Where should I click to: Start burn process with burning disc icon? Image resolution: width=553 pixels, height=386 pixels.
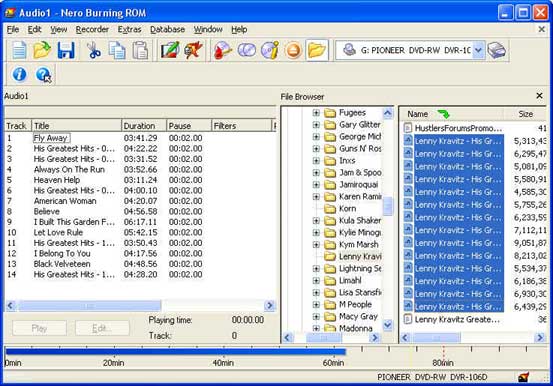223,50
